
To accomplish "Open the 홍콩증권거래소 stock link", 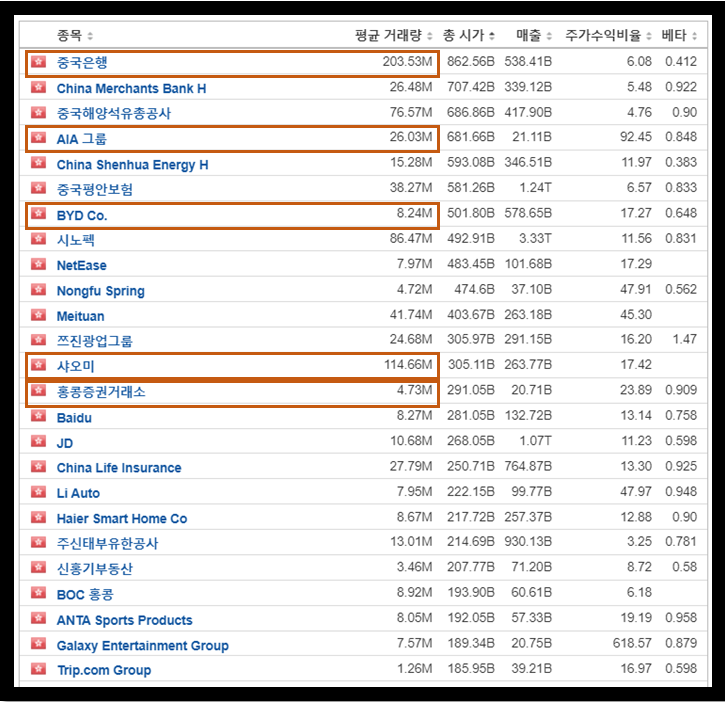I will pos(101,392).
